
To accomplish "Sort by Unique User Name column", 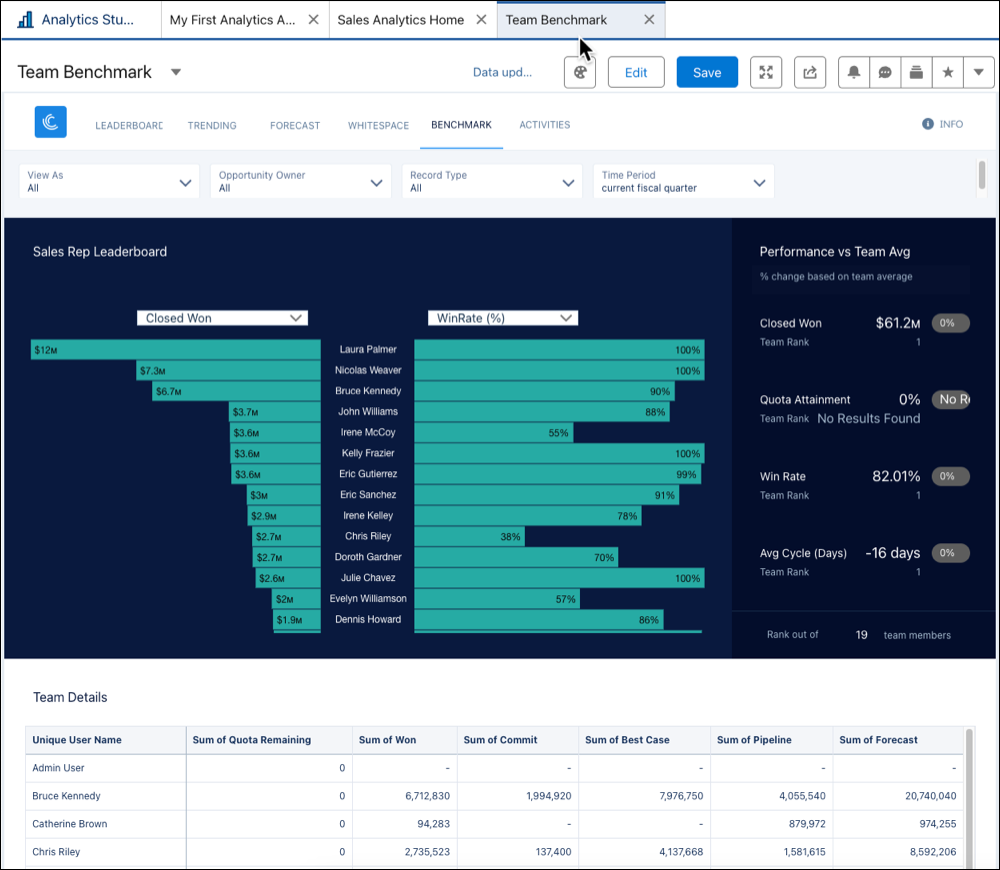I will [x=106, y=740].
